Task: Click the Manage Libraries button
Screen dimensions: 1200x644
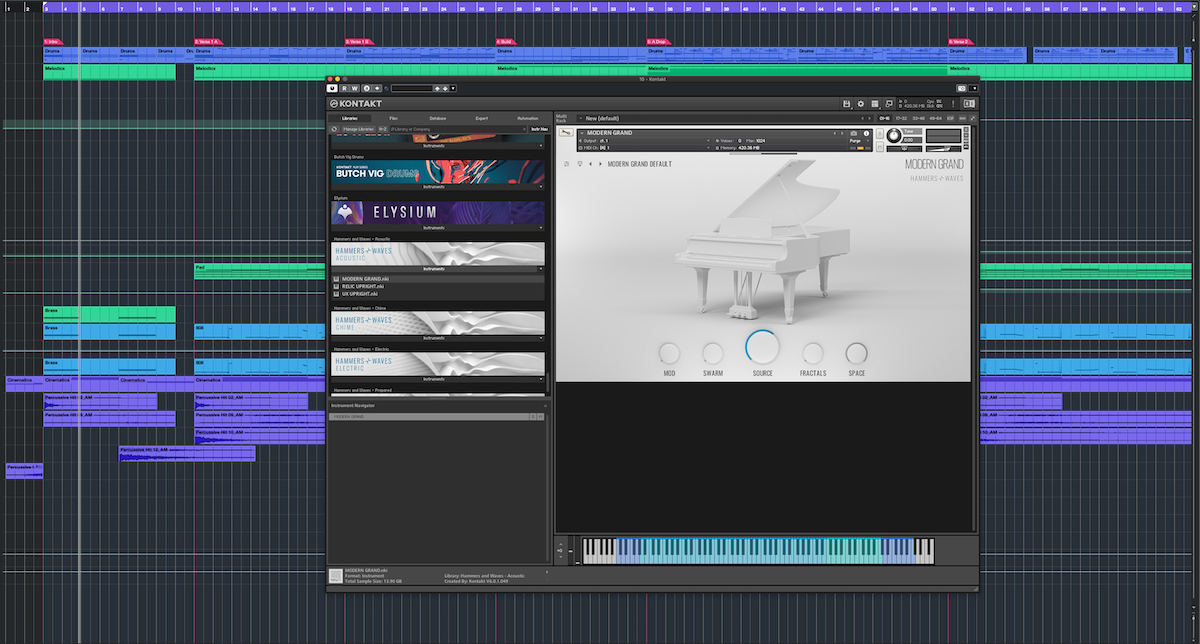Action: (358, 129)
